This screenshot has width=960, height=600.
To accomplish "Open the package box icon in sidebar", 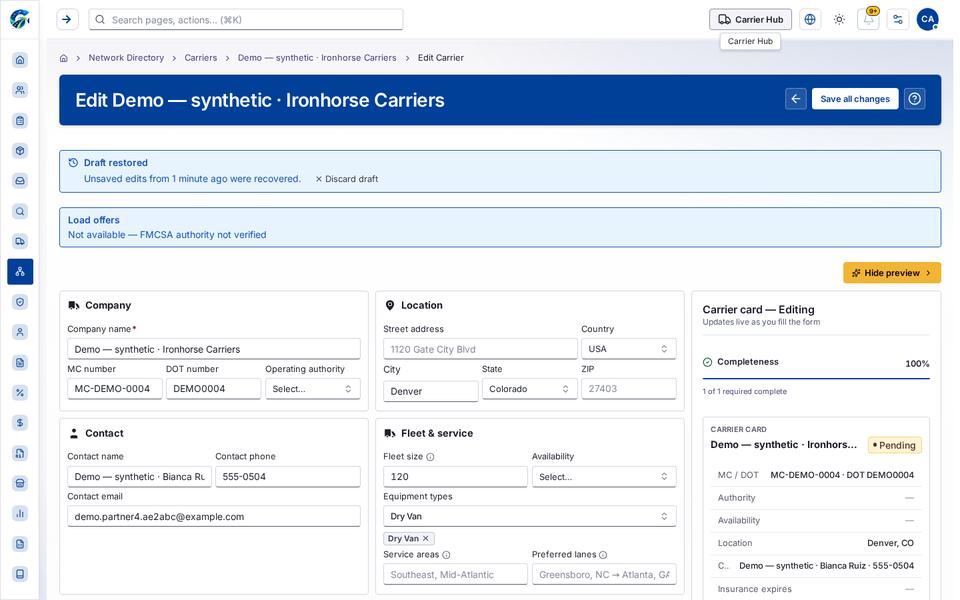I will tap(20, 151).
